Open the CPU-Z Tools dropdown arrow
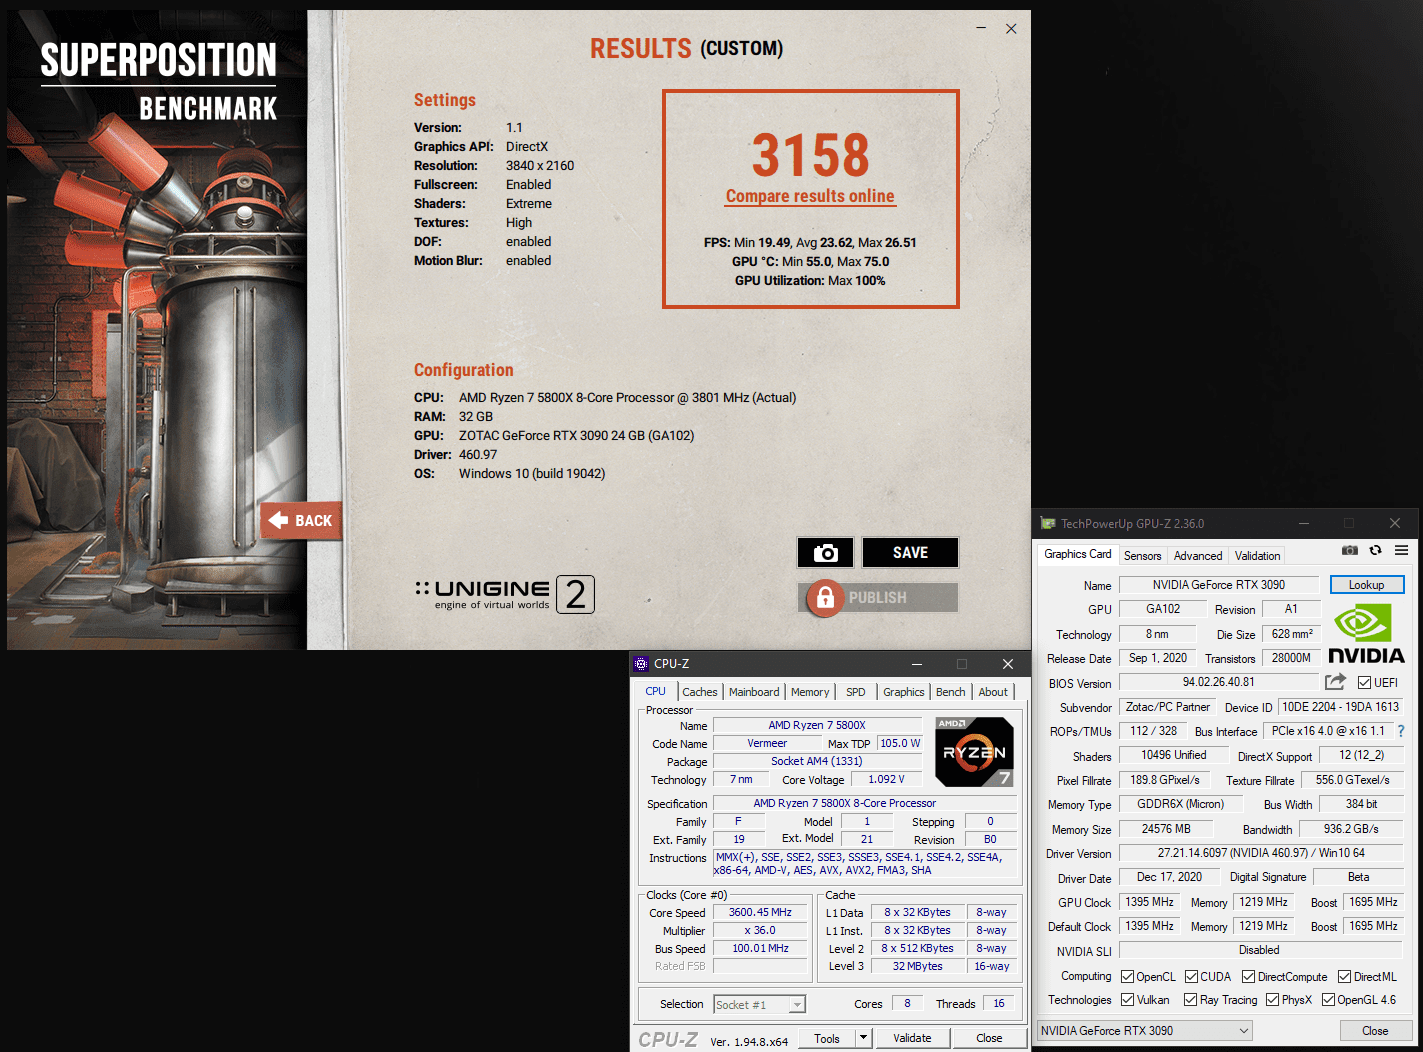1423x1052 pixels. 863,1038
